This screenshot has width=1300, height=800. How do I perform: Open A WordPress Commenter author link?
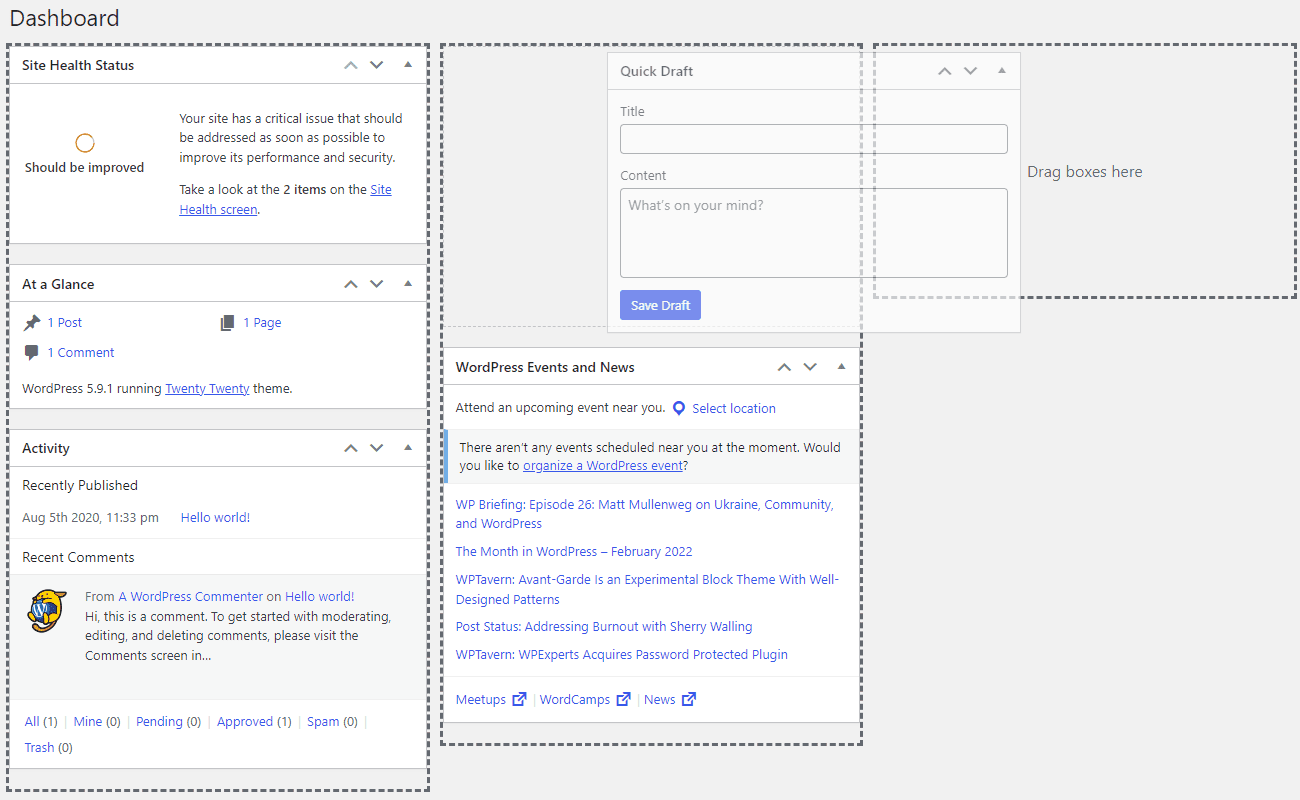click(x=191, y=596)
